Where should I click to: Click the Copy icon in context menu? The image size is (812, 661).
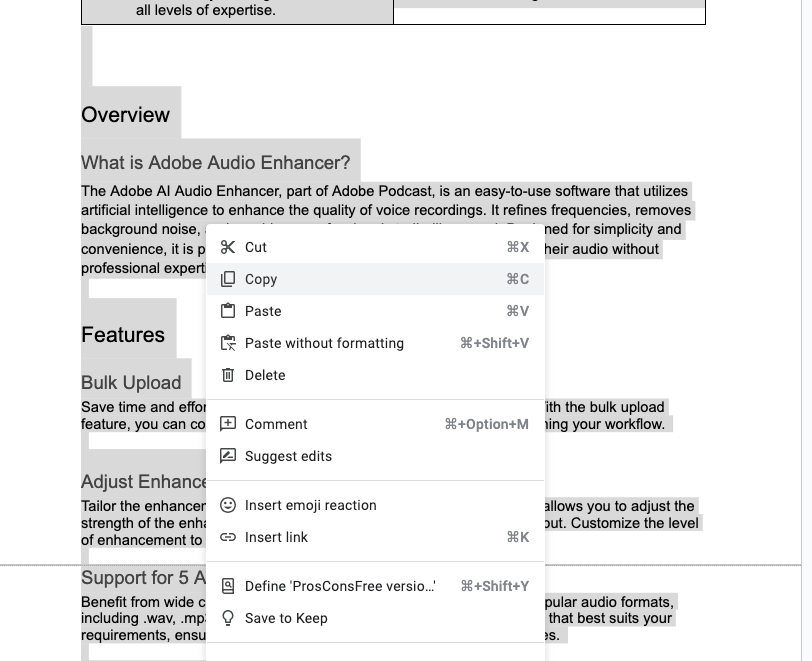click(x=228, y=279)
